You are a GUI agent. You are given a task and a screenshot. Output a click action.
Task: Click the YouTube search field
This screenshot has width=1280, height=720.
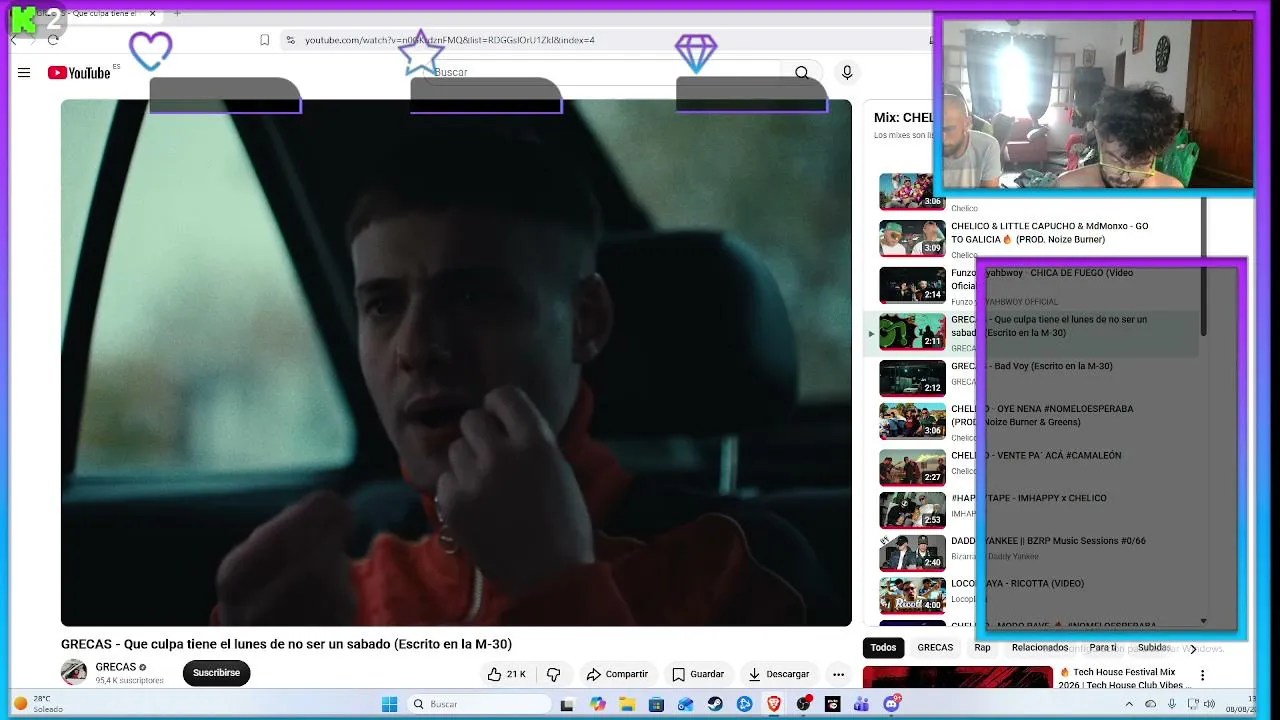[600, 72]
